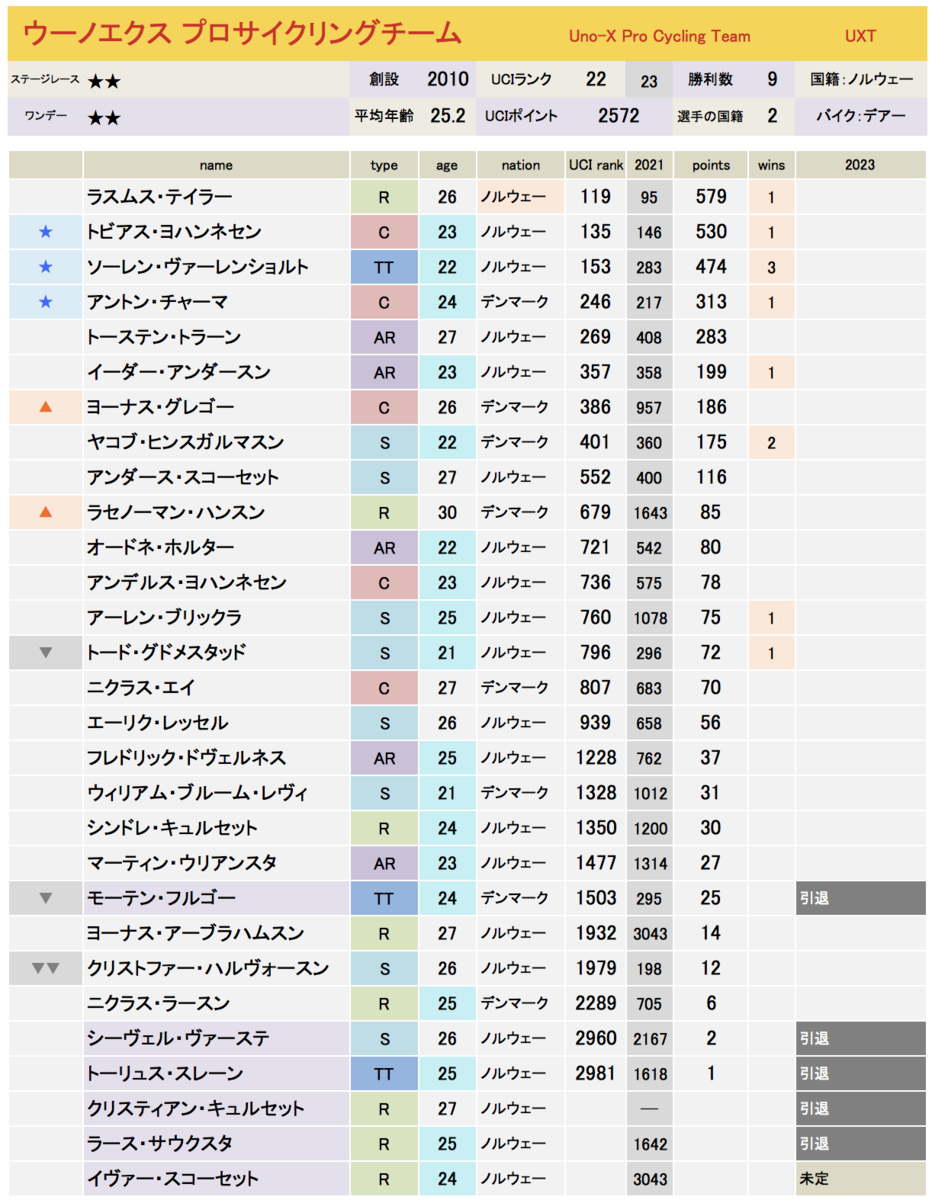Screen dimensions: 932x1200
Task: Click the rider name ウィリアム・ブルーム・レヴィ
Action: [198, 793]
